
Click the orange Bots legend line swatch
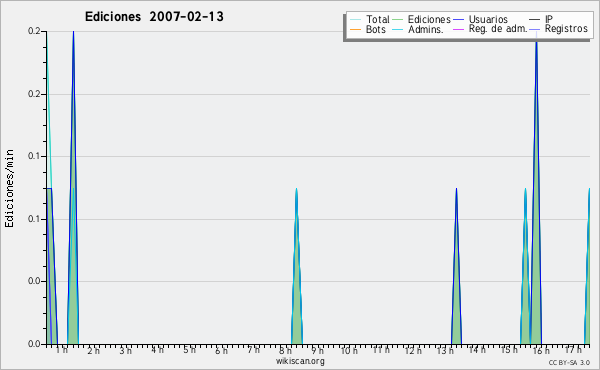pyautogui.click(x=355, y=29)
